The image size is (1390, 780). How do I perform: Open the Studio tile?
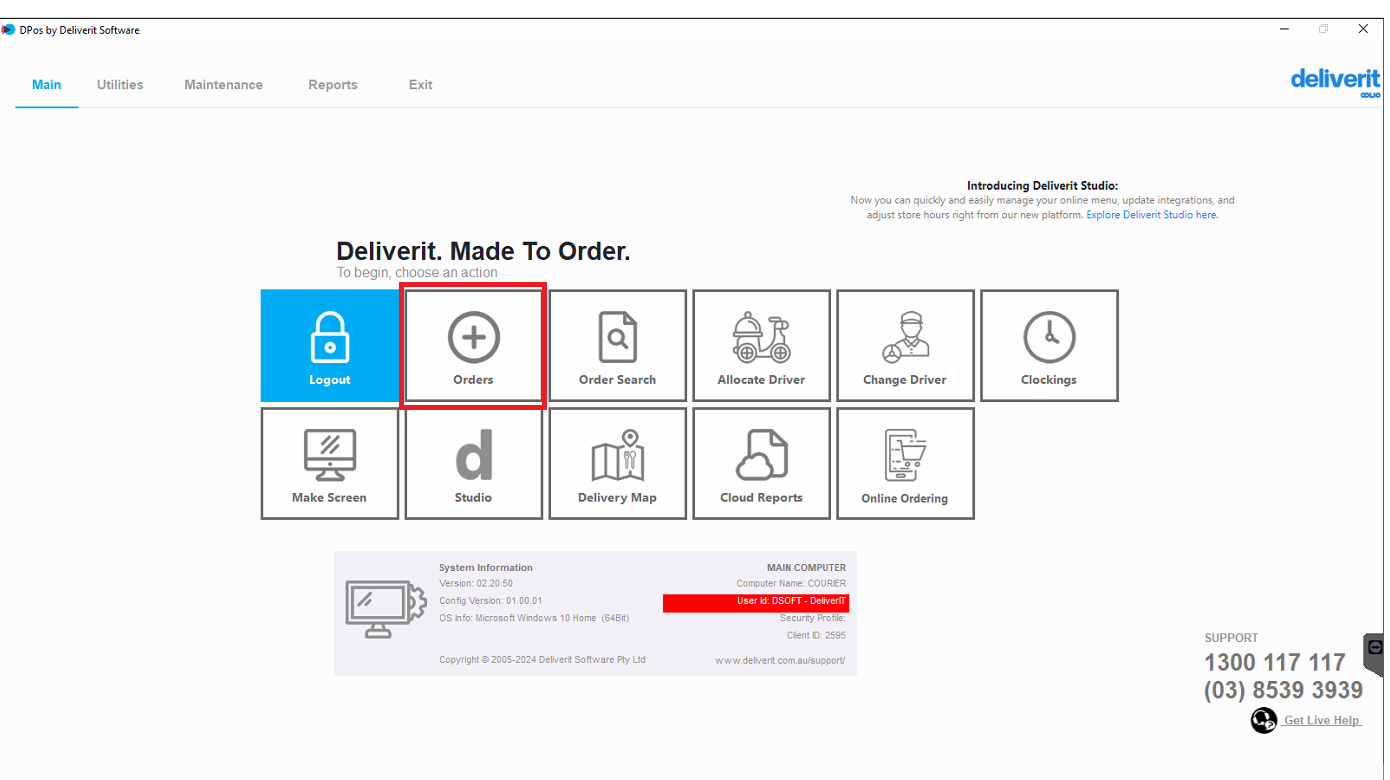click(x=473, y=464)
